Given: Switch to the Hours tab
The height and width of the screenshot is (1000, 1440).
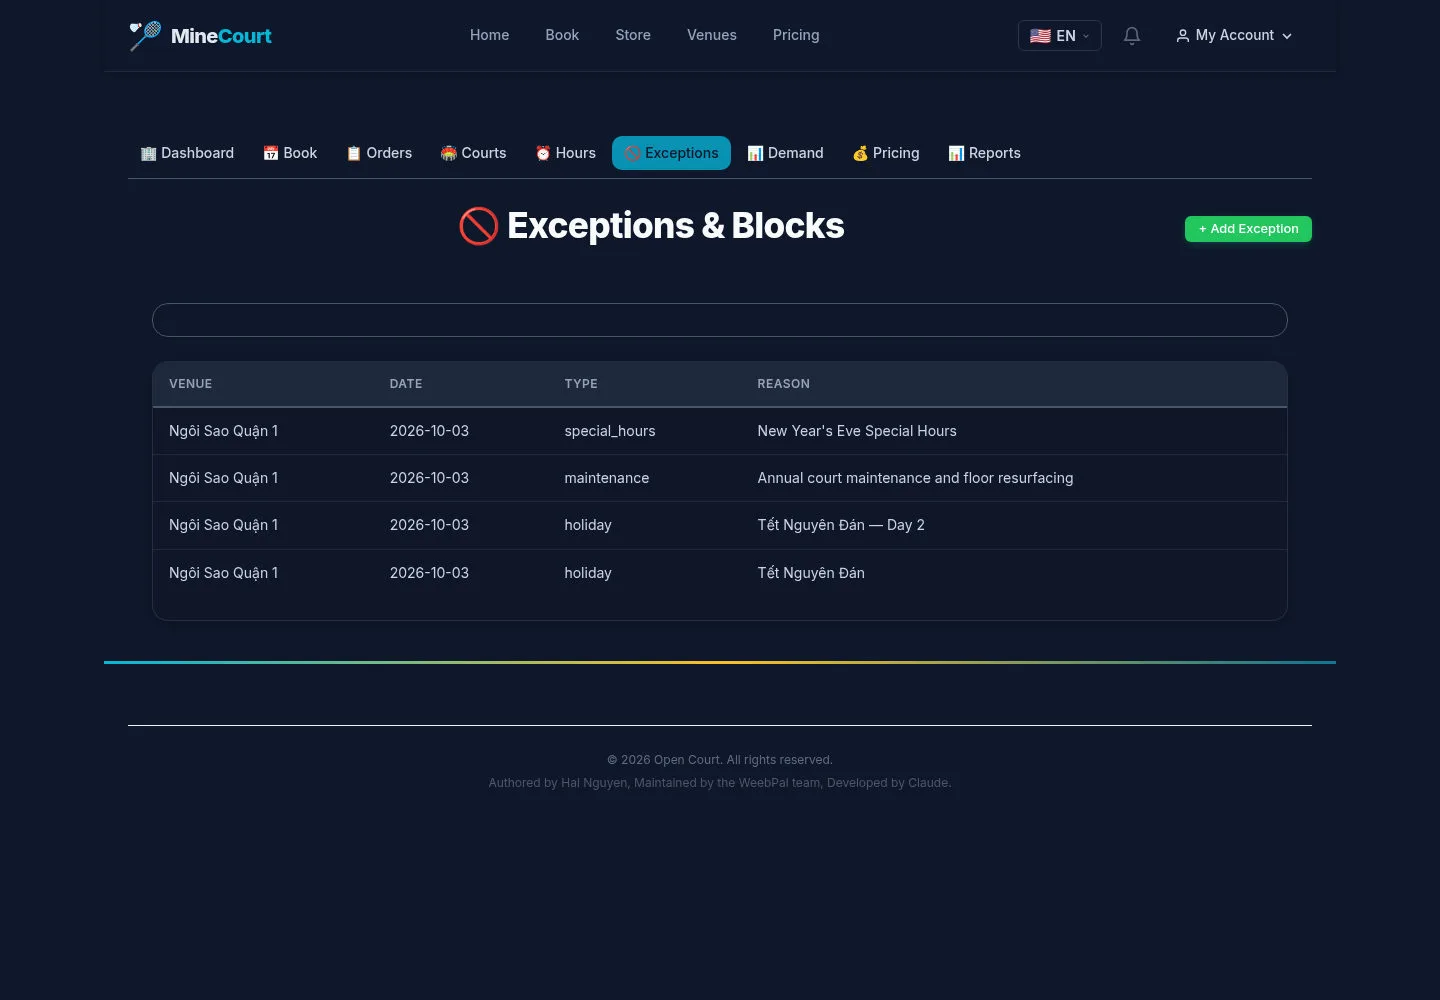Looking at the screenshot, I should tap(565, 153).
